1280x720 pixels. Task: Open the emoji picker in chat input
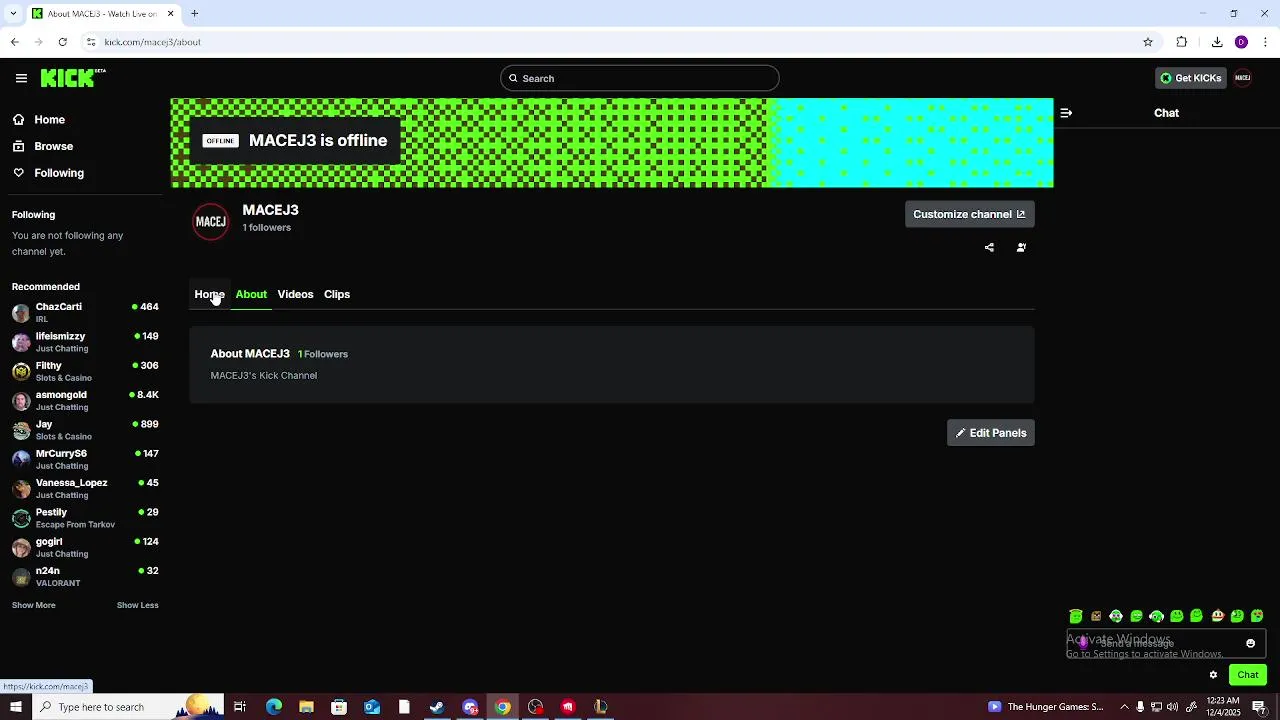pos(1250,643)
